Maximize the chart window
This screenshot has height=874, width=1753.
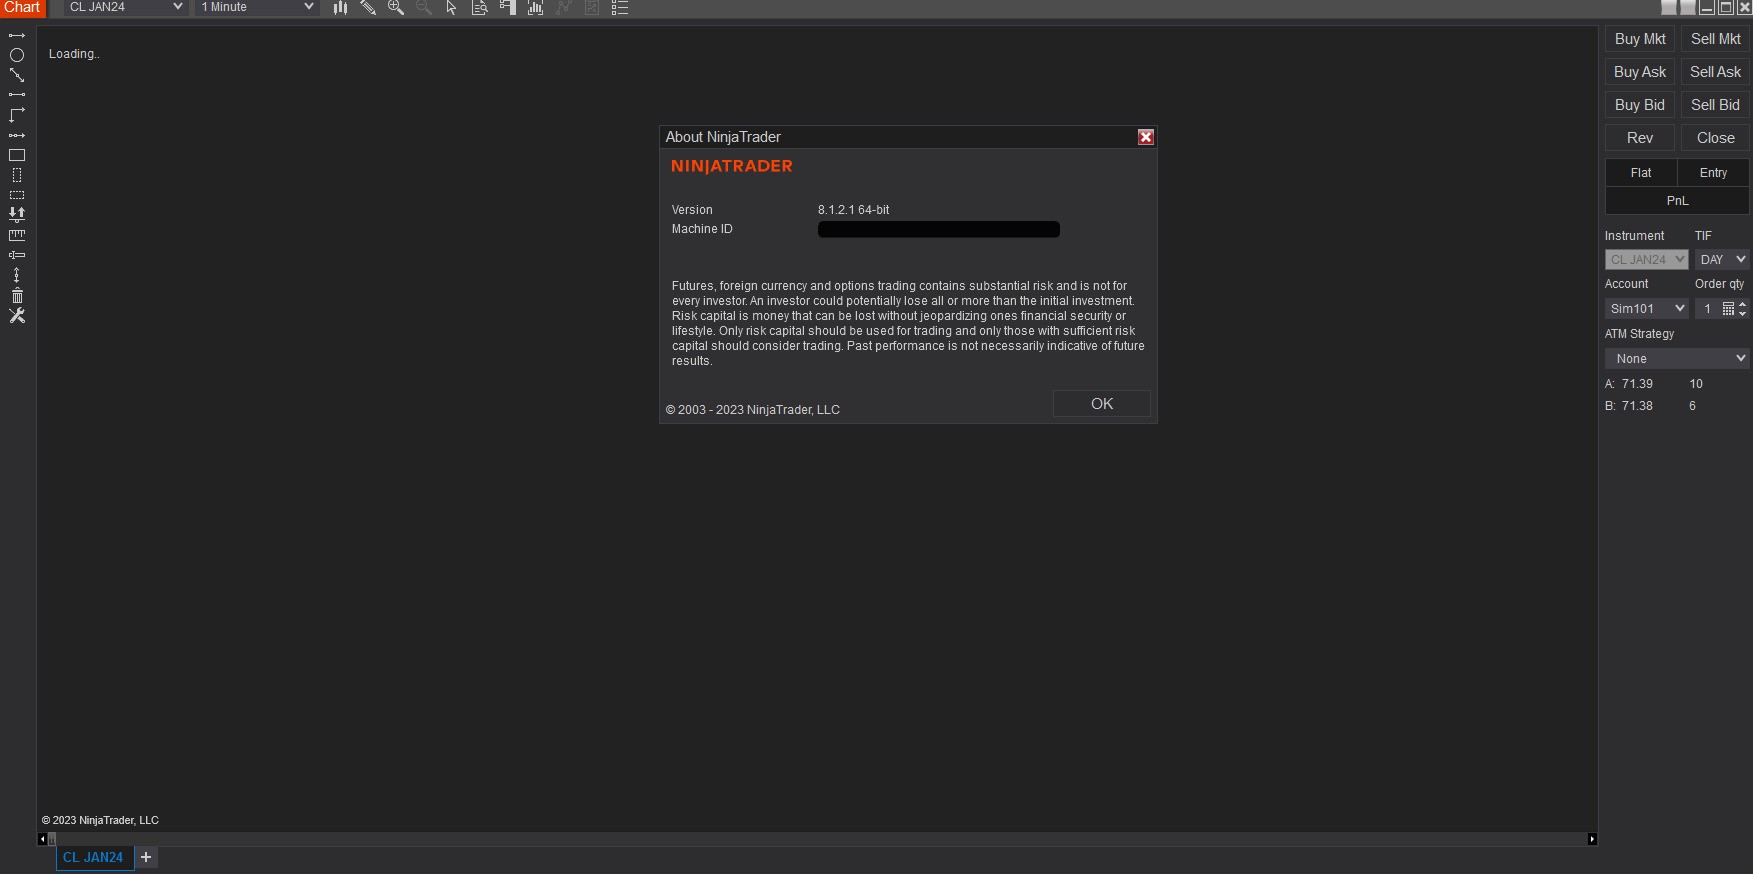pyautogui.click(x=1726, y=7)
